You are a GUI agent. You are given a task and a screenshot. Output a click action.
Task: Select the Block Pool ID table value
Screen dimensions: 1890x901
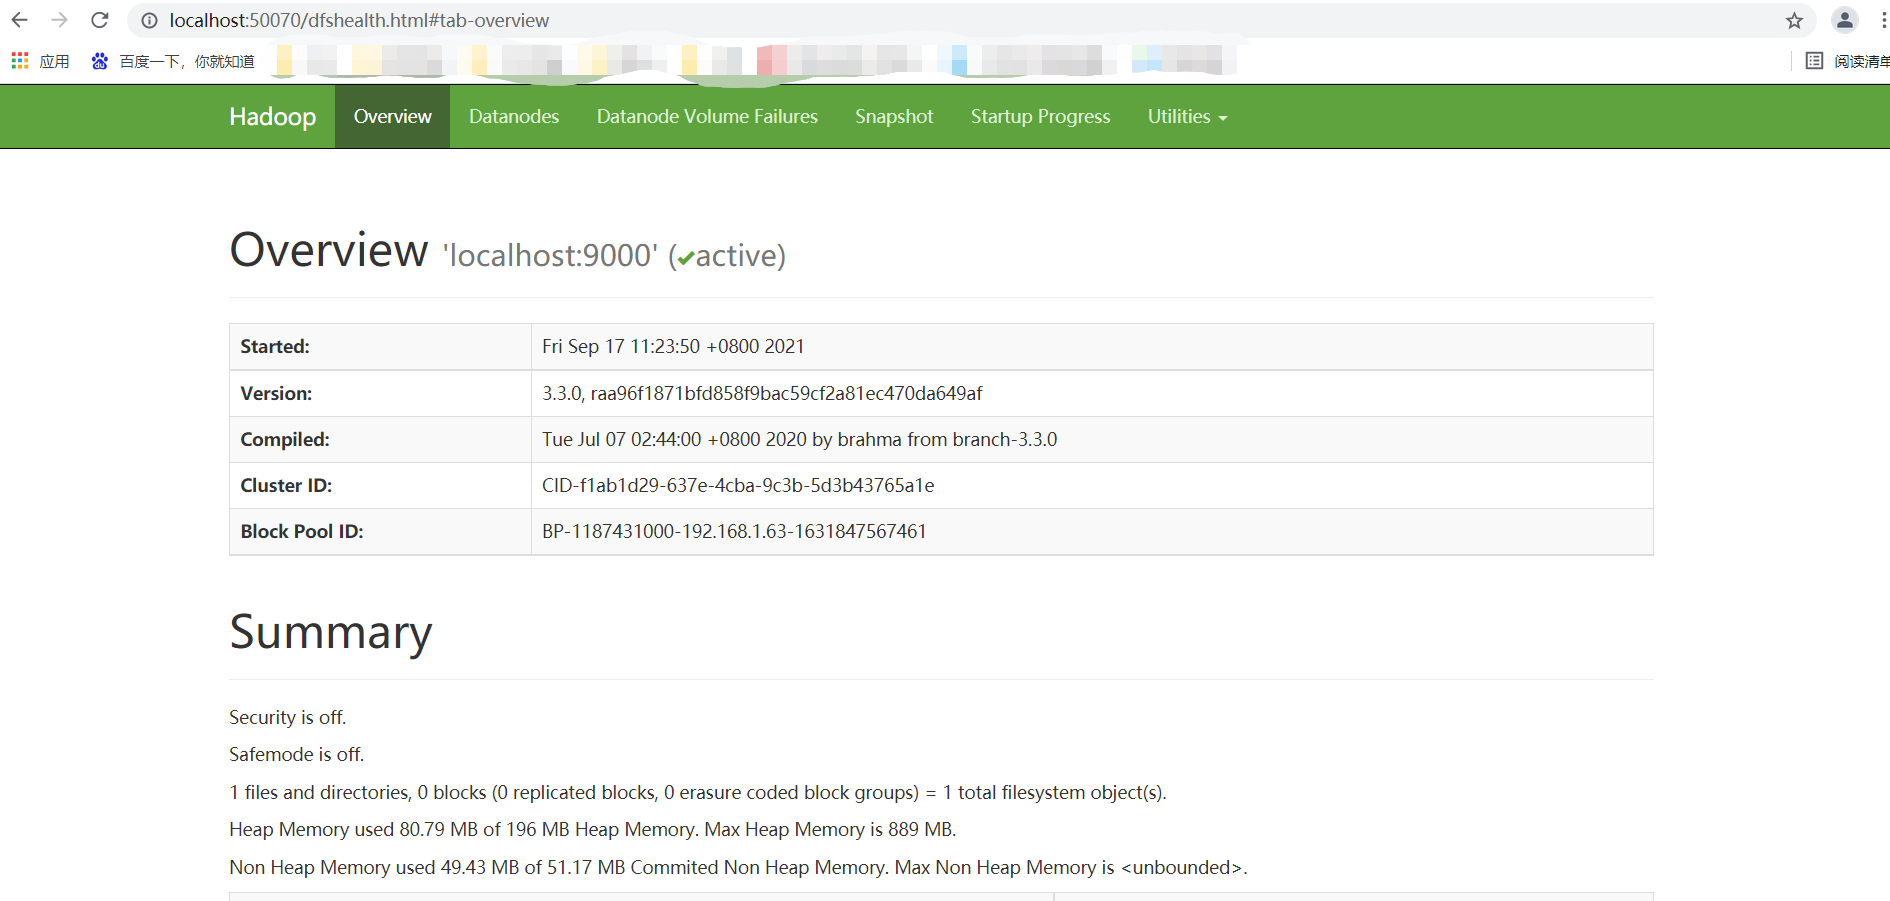[734, 531]
